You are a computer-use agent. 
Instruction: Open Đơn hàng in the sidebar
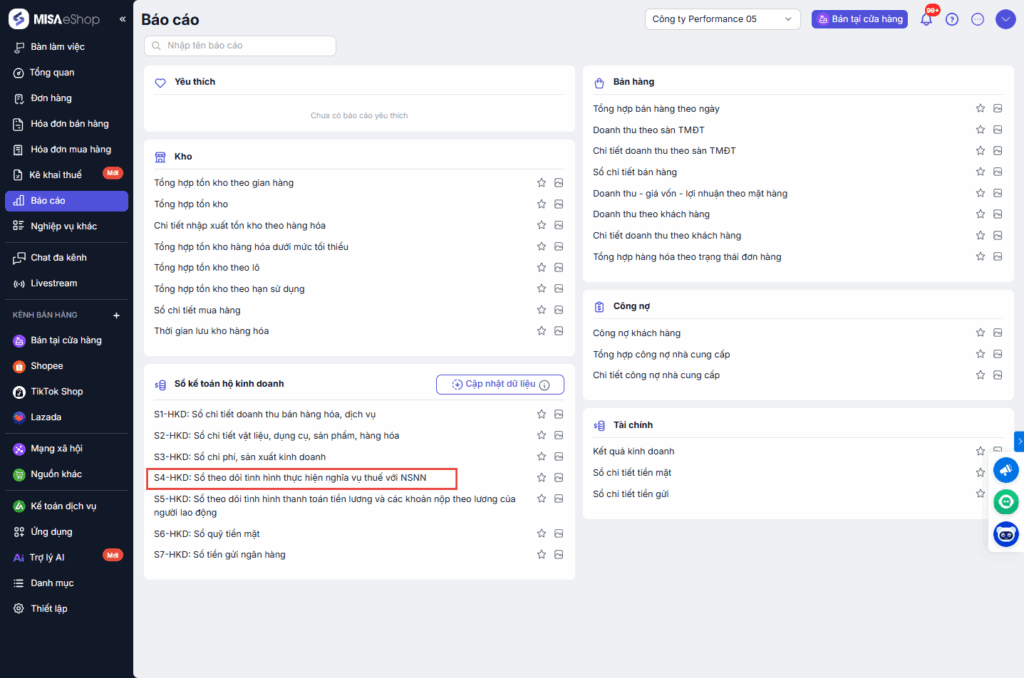[x=51, y=98]
